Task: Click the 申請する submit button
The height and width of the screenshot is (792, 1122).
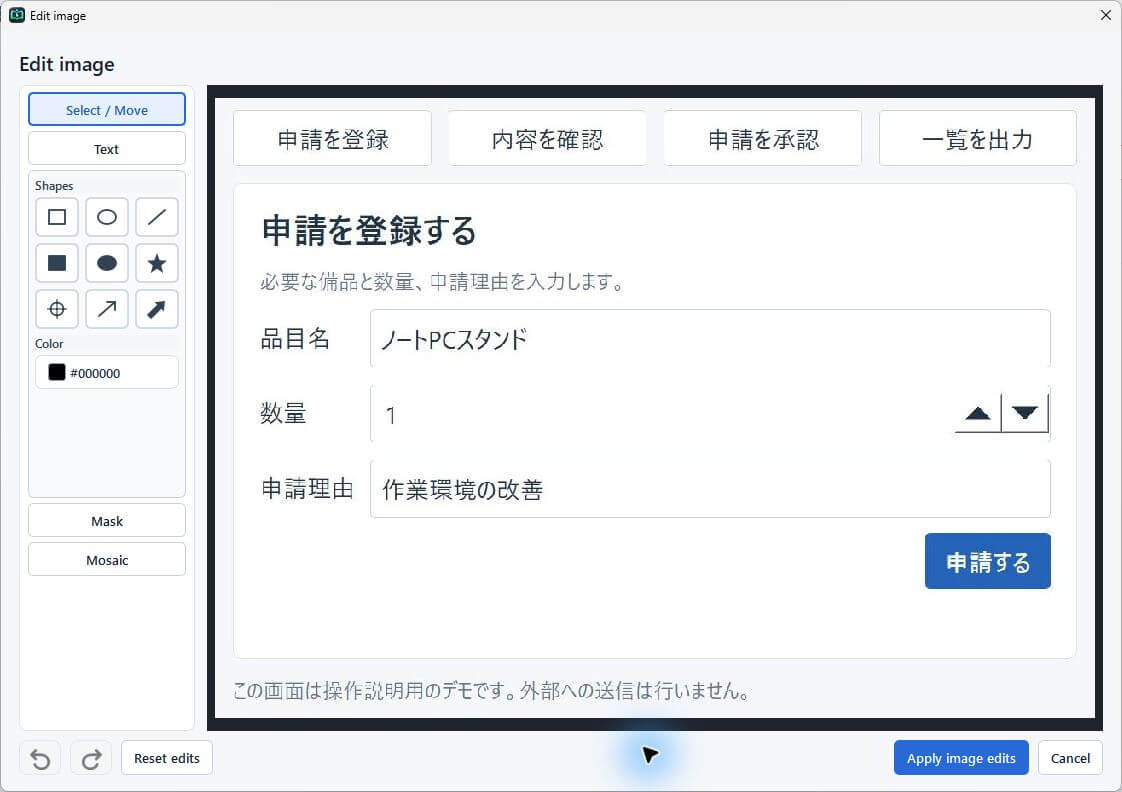Action: pos(987,561)
